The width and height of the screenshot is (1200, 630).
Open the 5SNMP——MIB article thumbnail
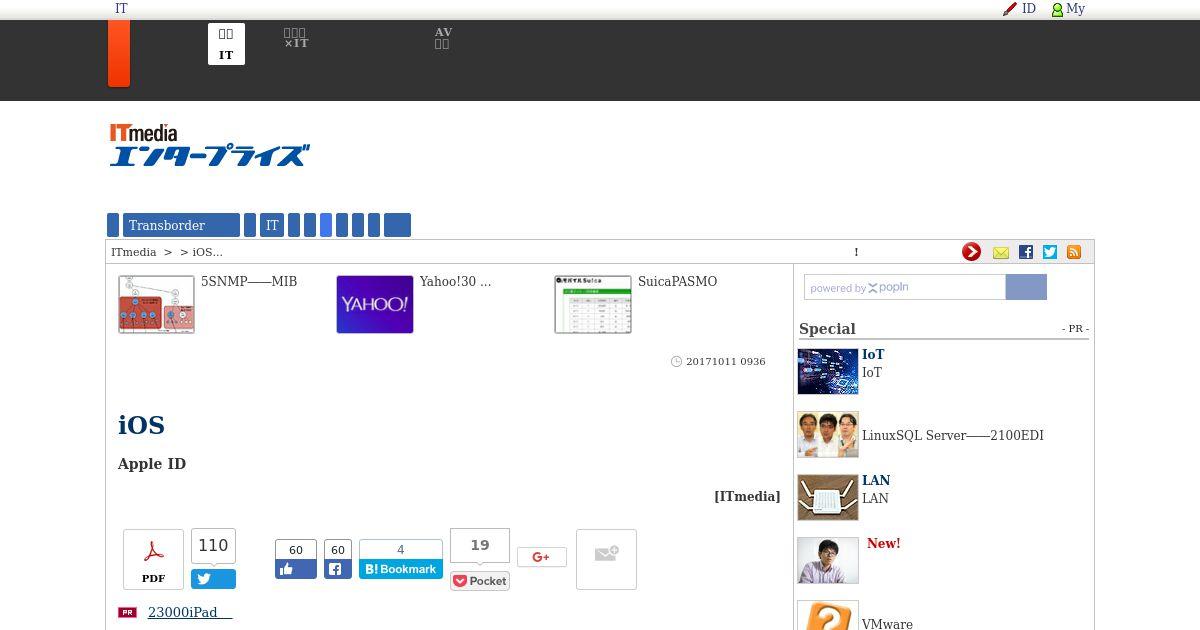(x=156, y=305)
